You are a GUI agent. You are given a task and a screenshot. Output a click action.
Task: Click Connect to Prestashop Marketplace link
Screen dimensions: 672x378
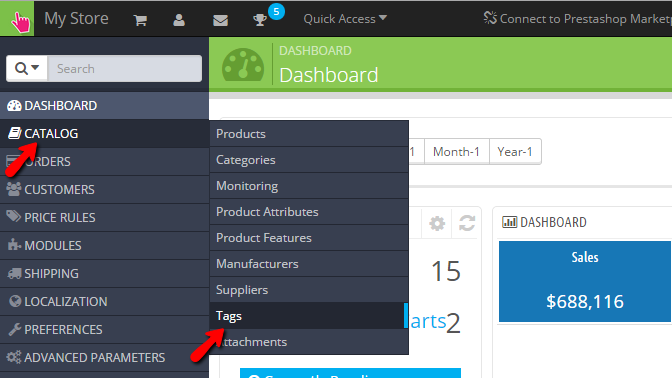577,19
